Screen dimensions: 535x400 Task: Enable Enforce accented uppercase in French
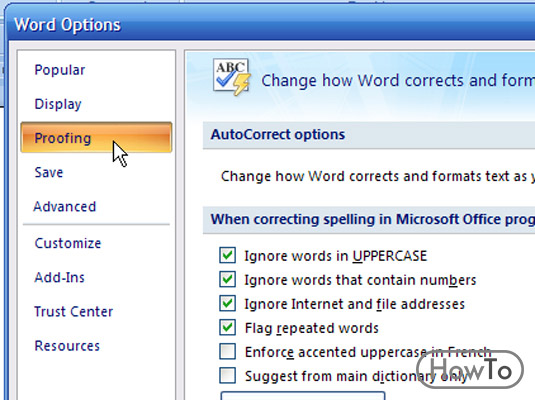(228, 352)
